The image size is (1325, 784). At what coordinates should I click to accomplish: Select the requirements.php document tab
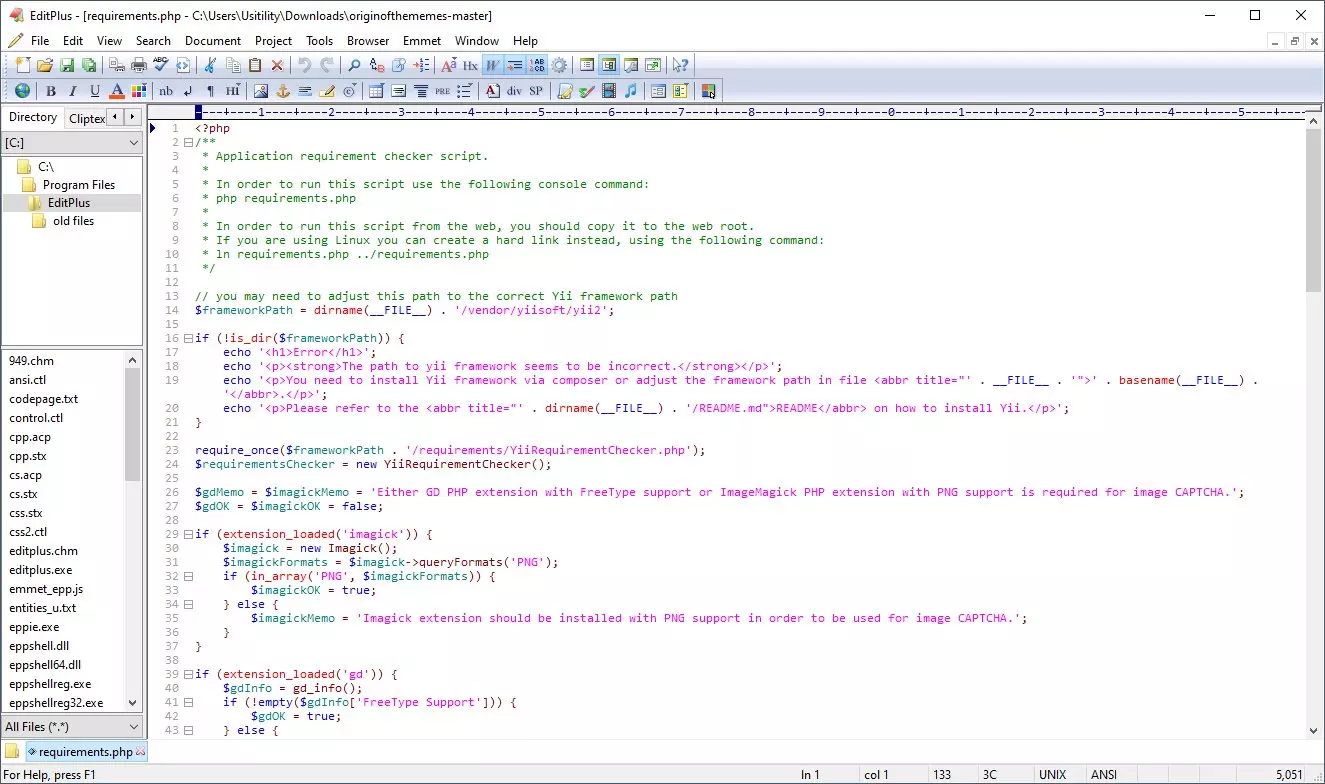point(85,751)
